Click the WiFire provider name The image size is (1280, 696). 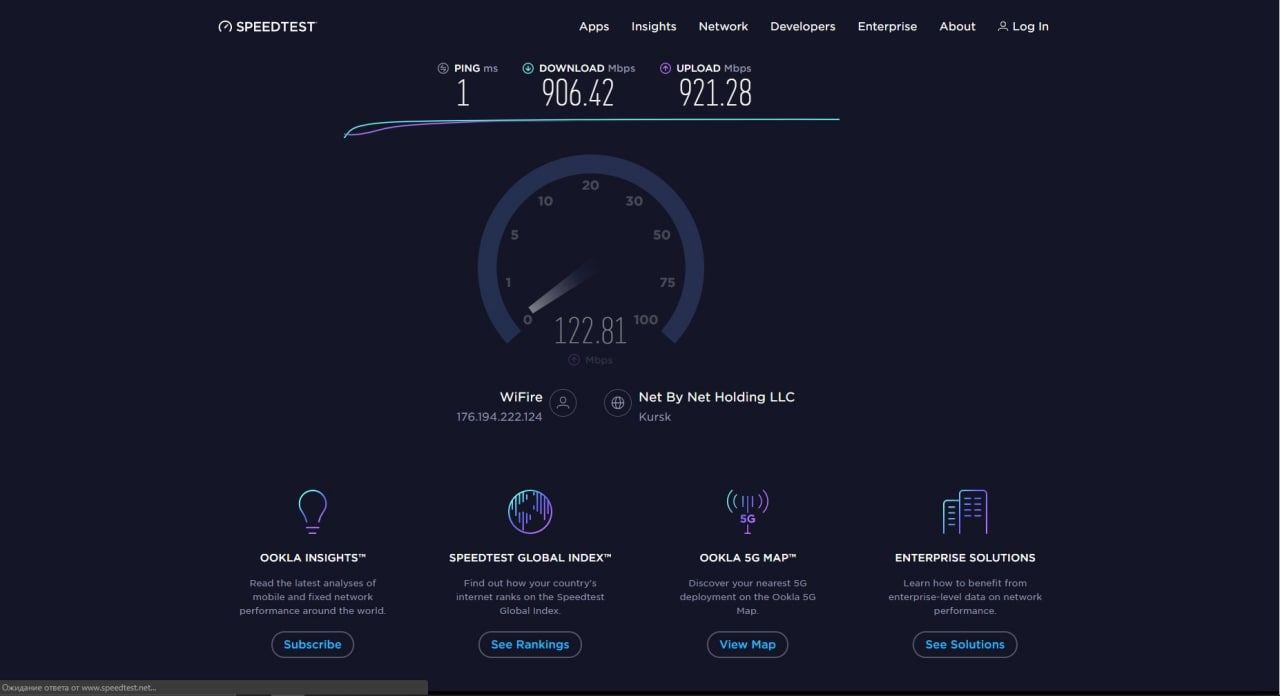click(x=521, y=397)
